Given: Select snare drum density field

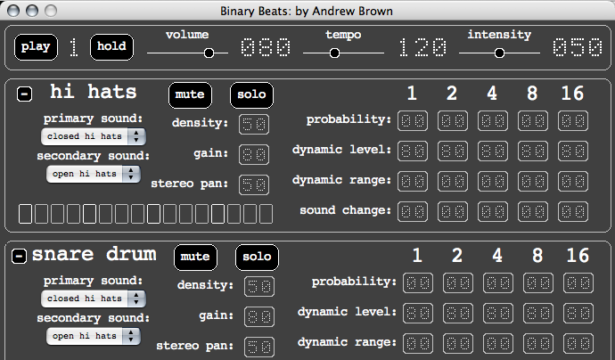Looking at the screenshot, I should point(259,287).
